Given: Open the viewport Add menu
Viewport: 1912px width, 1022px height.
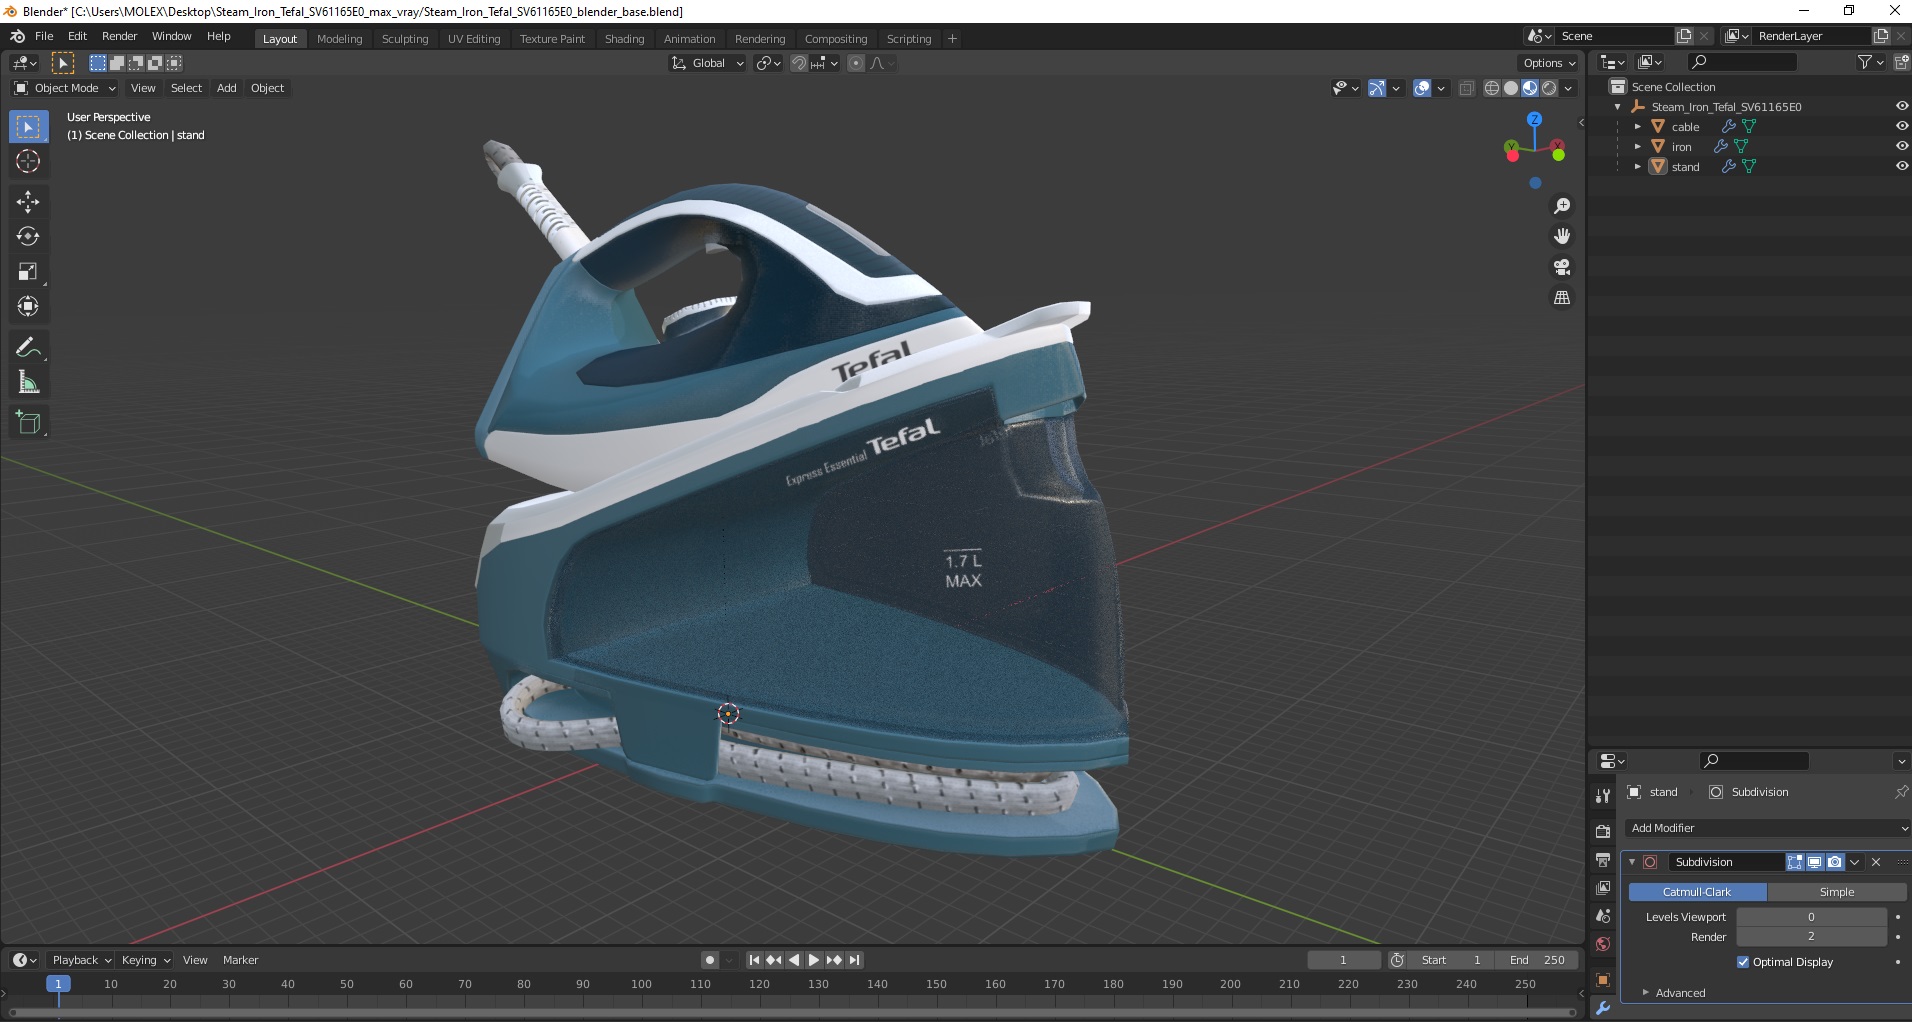Looking at the screenshot, I should point(227,88).
